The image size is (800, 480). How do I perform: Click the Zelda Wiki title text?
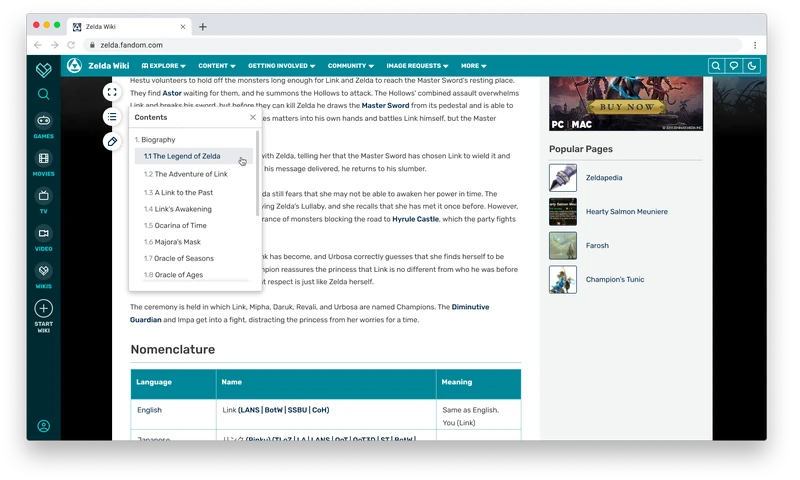click(109, 66)
